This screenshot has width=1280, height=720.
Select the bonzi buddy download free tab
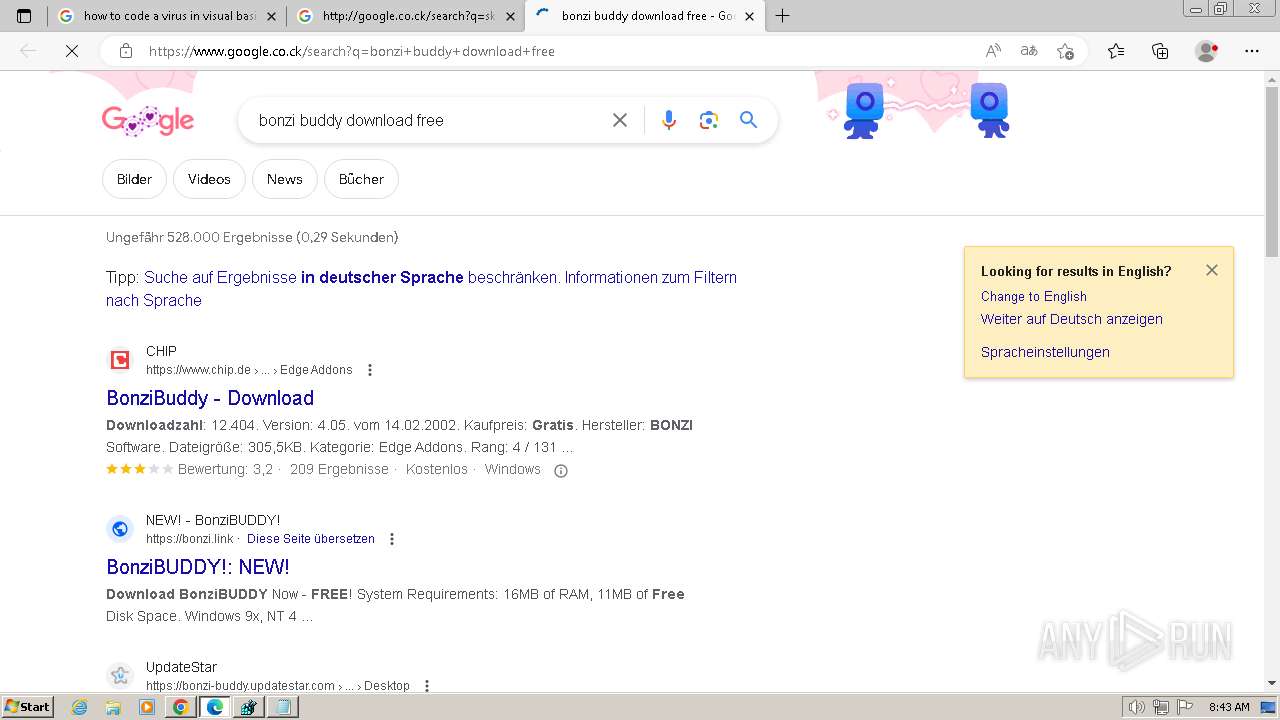click(x=645, y=16)
